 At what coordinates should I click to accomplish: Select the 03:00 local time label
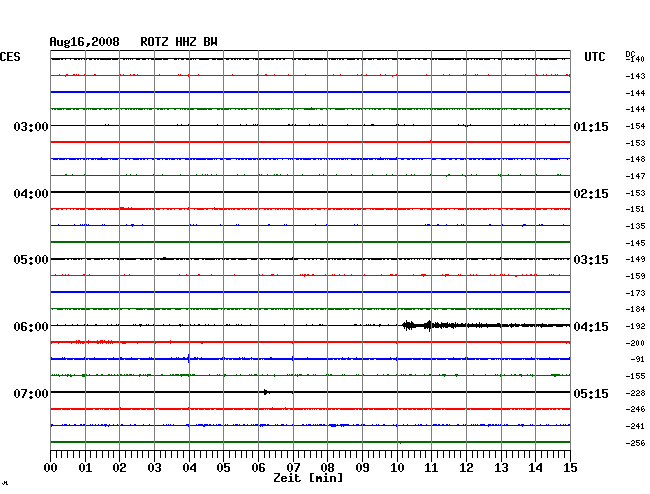[x=31, y=126]
